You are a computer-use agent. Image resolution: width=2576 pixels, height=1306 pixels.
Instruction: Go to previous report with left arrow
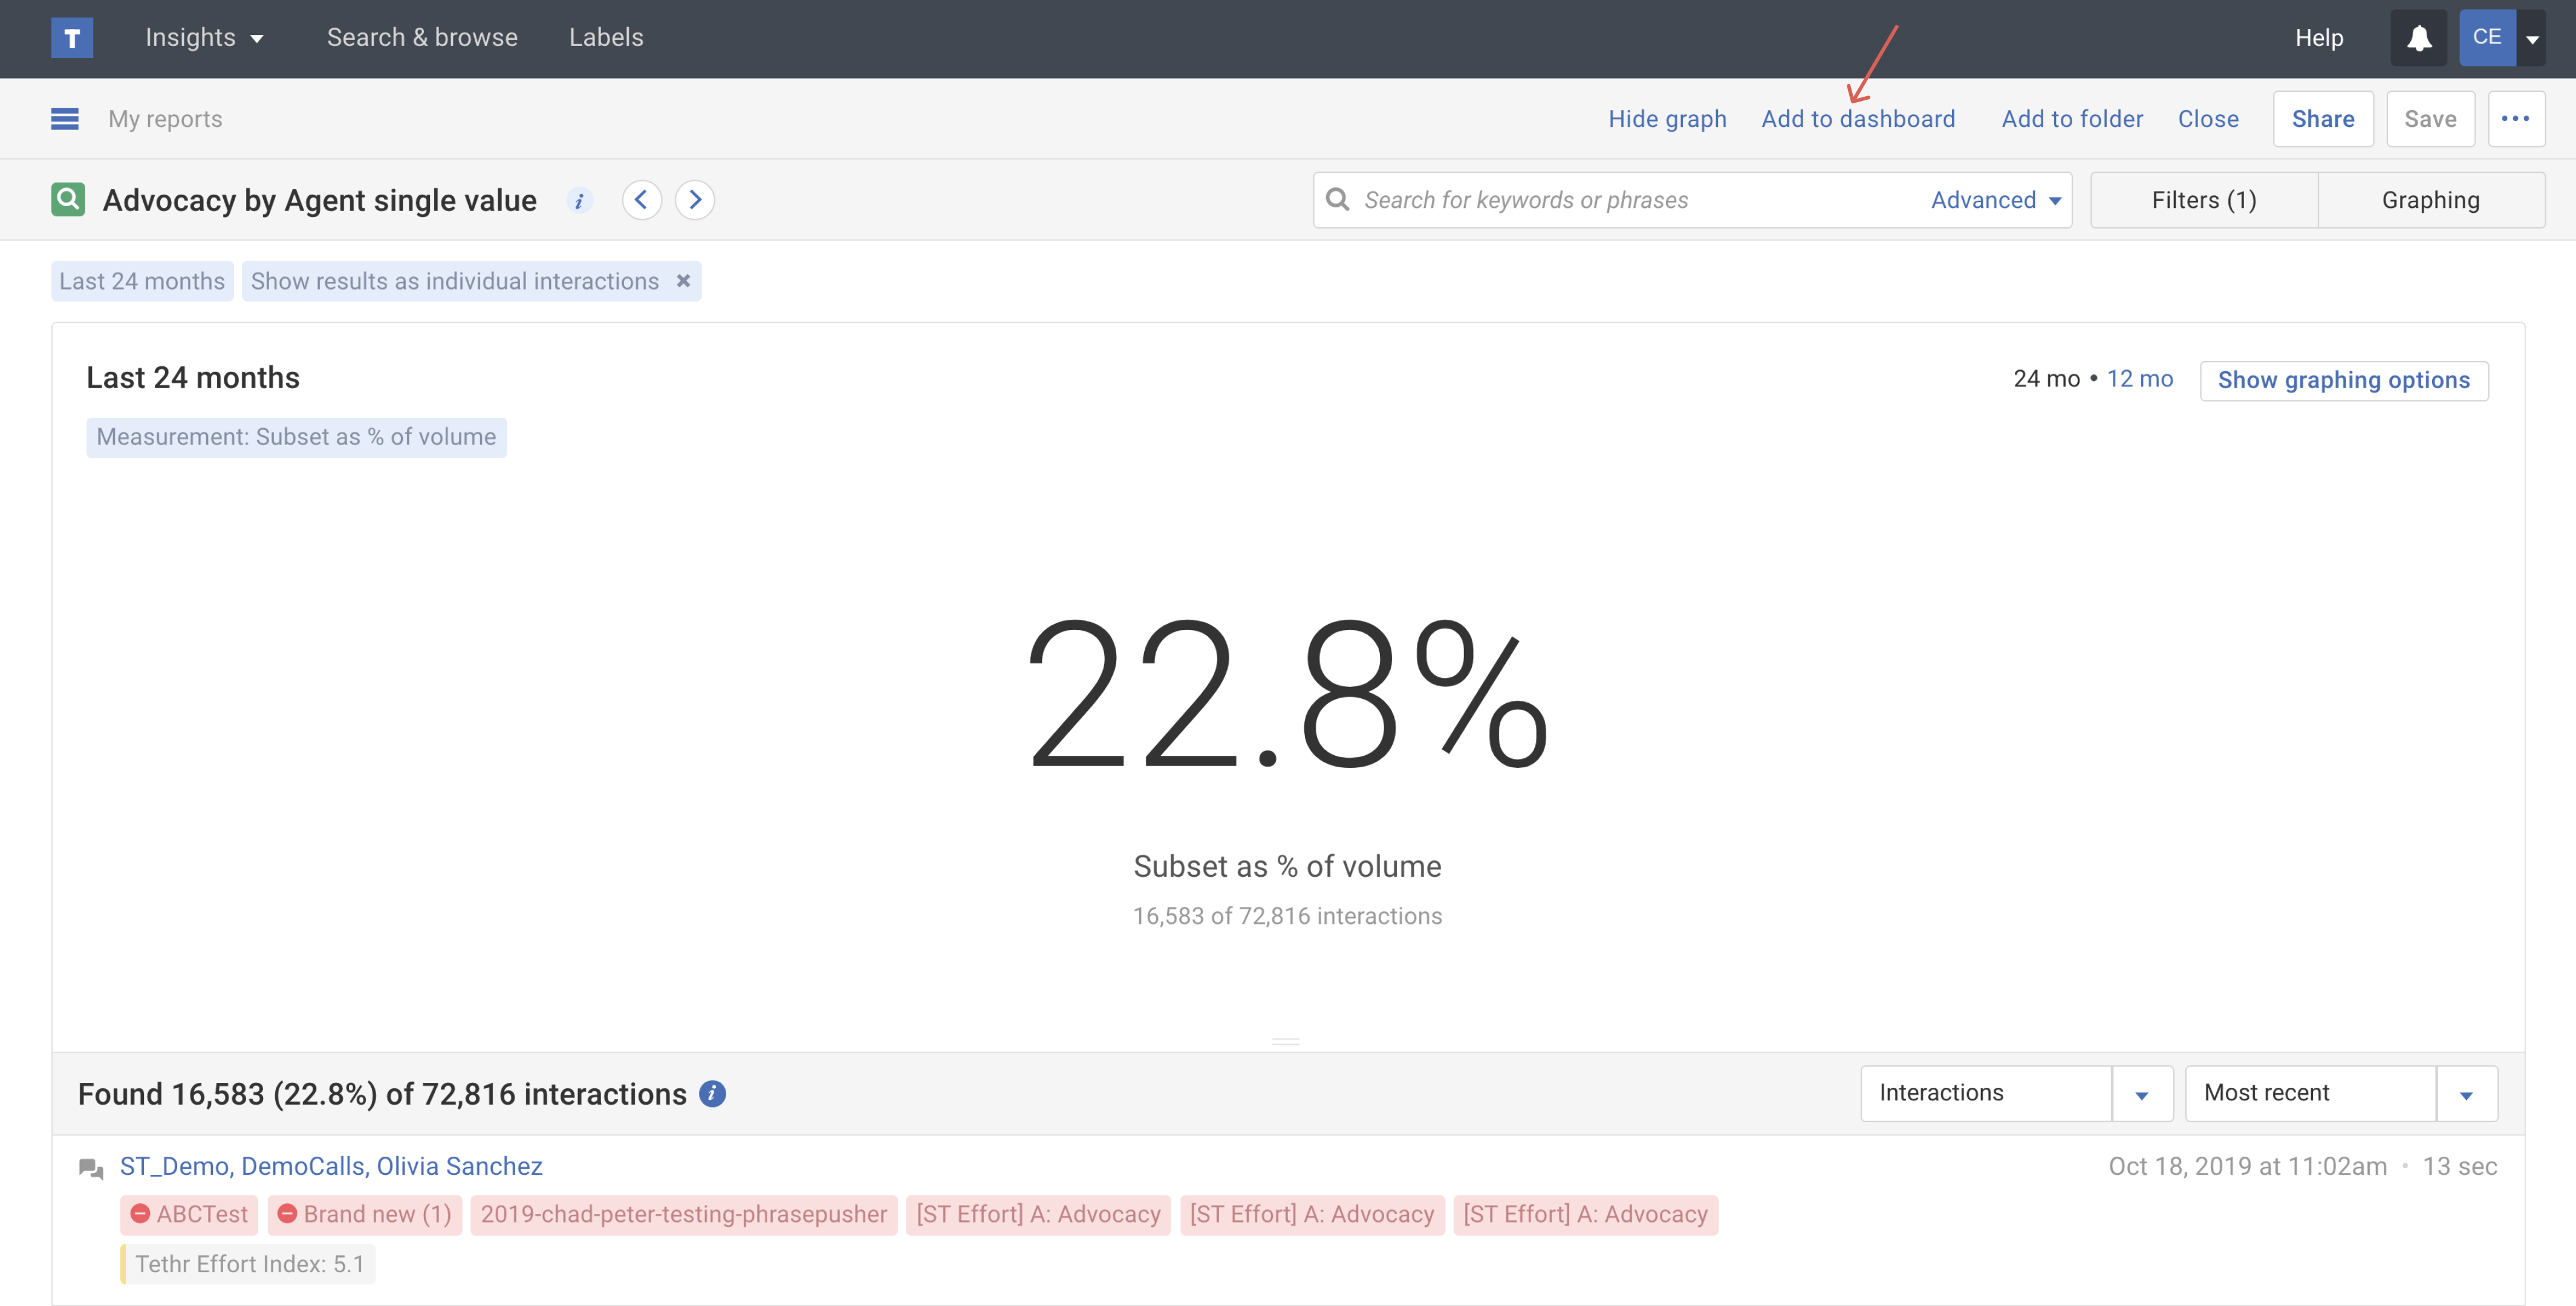pos(641,200)
